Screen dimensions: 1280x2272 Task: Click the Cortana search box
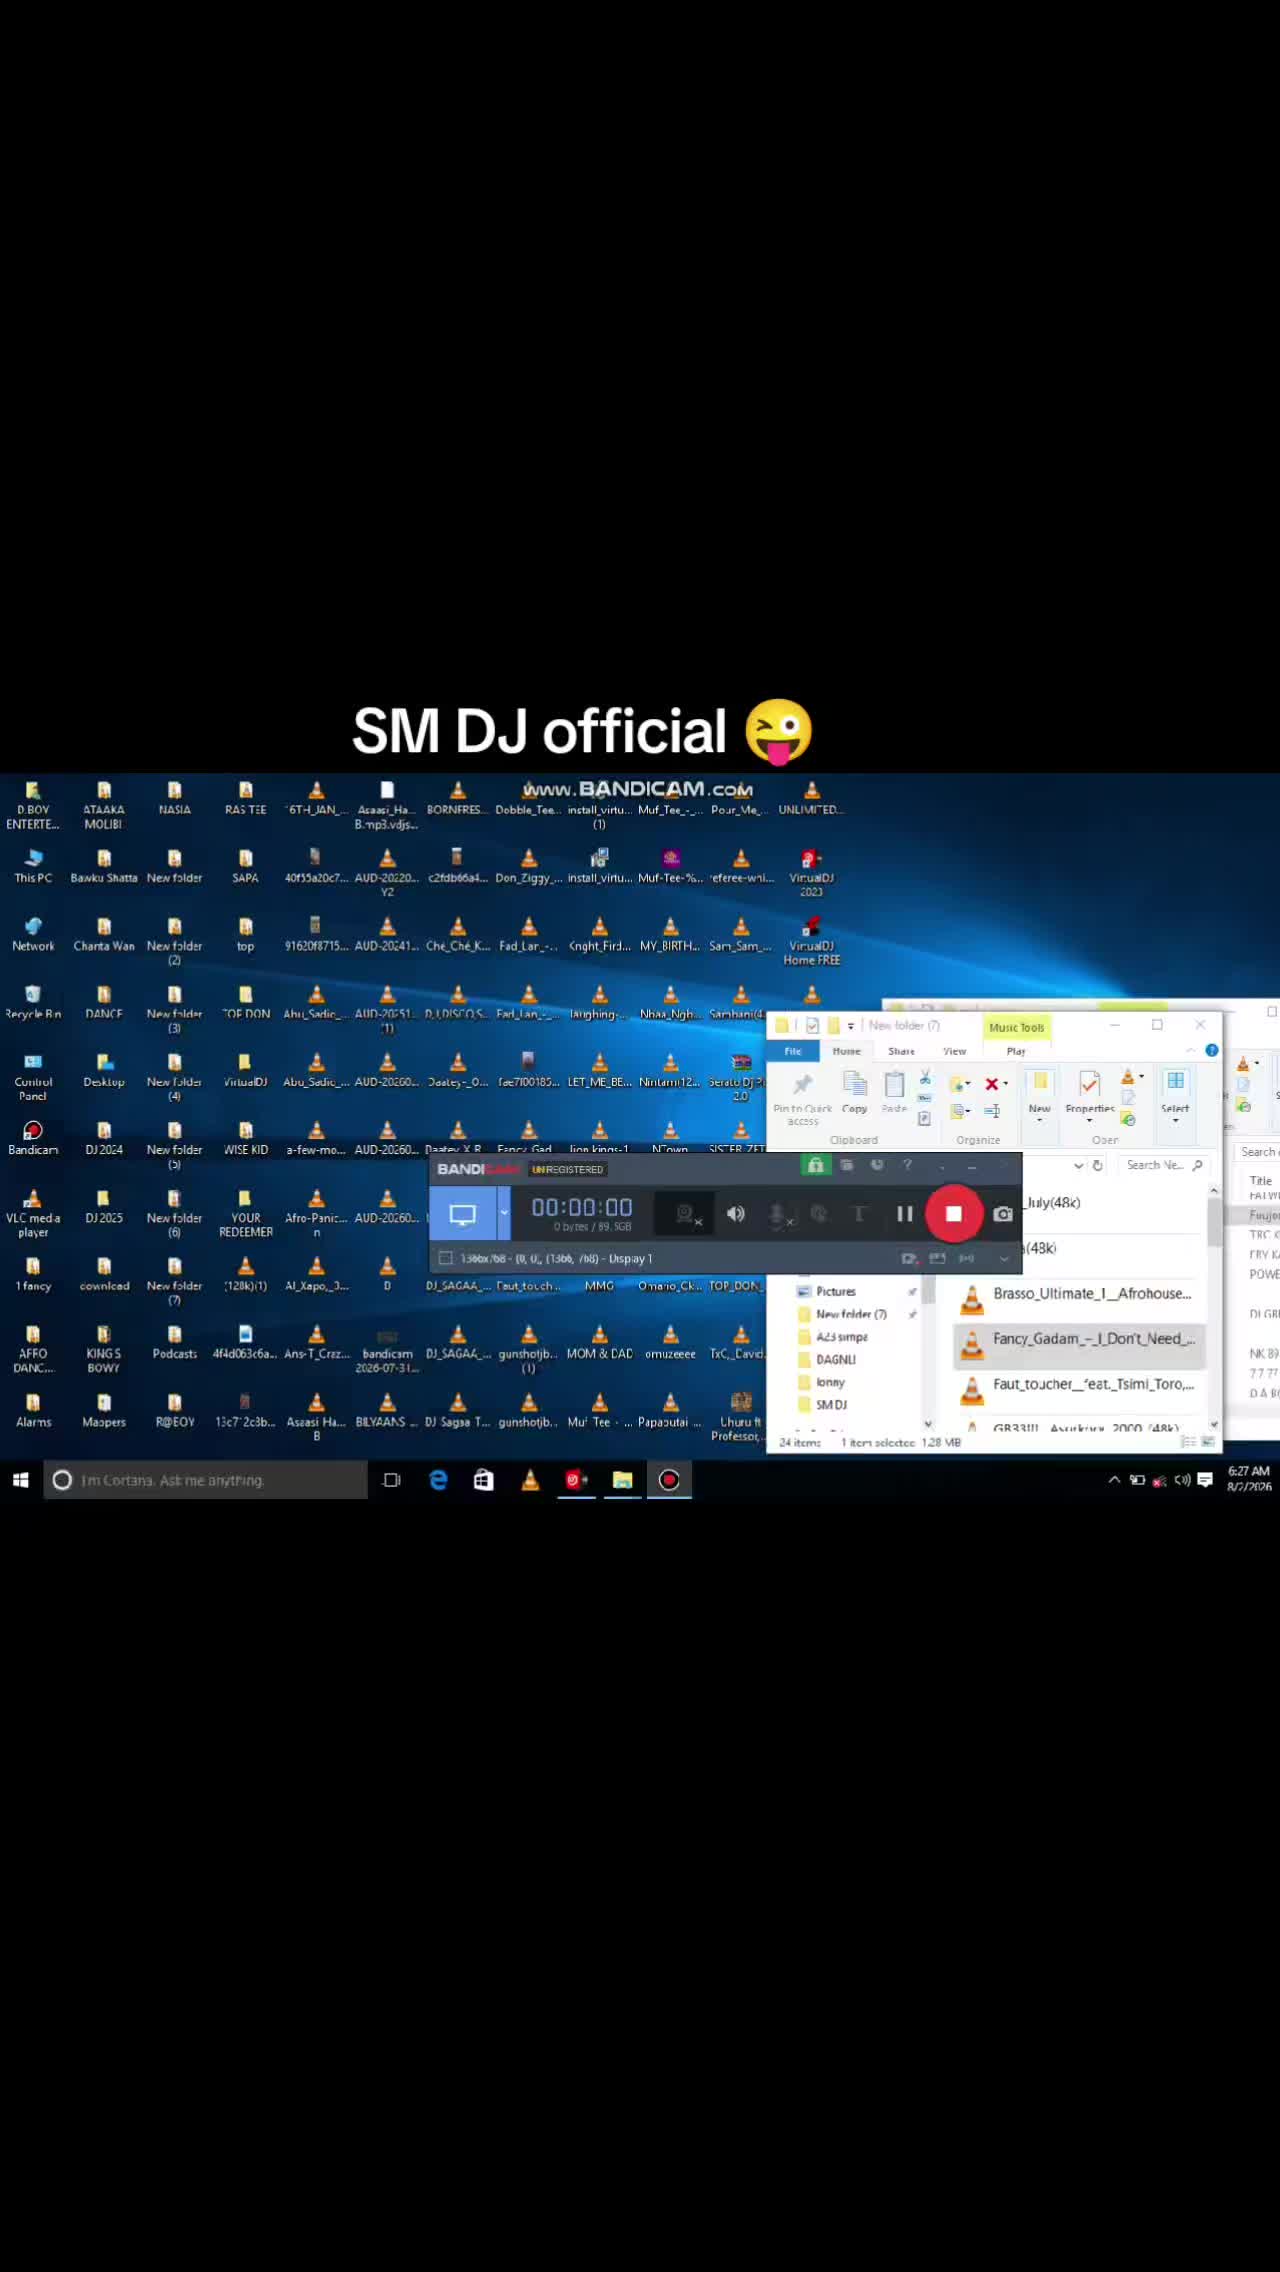point(205,1480)
